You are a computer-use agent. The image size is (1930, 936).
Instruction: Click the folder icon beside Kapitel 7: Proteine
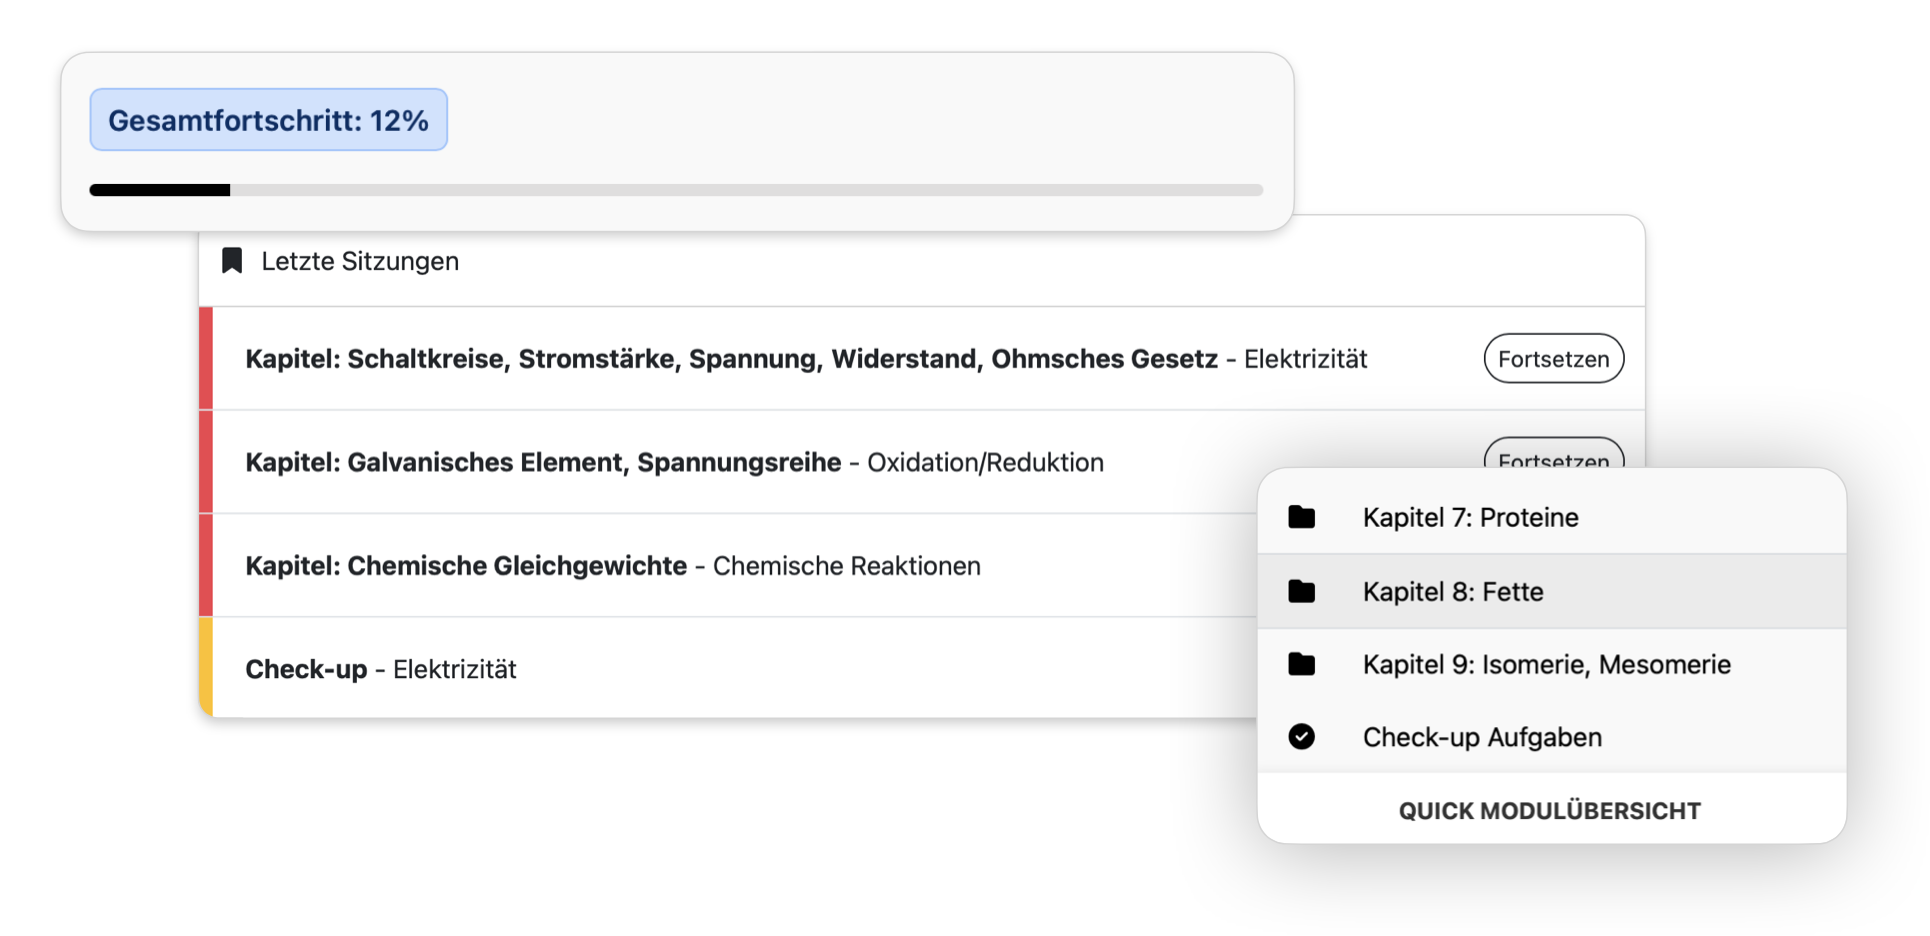(1302, 517)
